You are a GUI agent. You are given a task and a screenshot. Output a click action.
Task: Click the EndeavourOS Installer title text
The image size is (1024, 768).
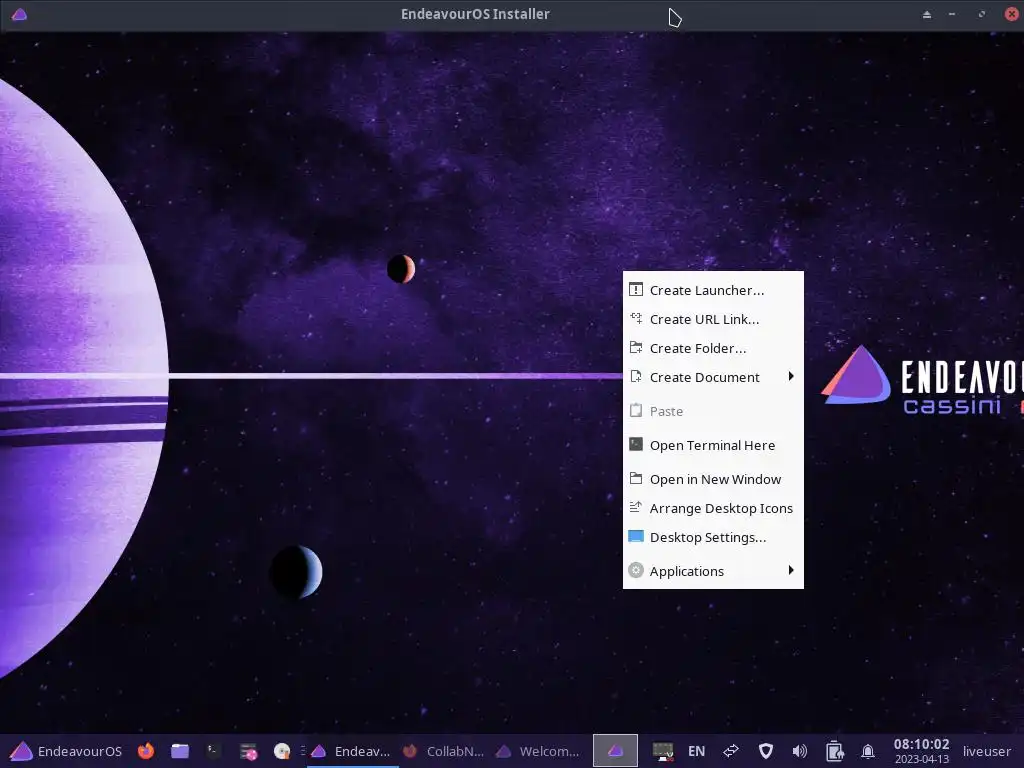[475, 14]
